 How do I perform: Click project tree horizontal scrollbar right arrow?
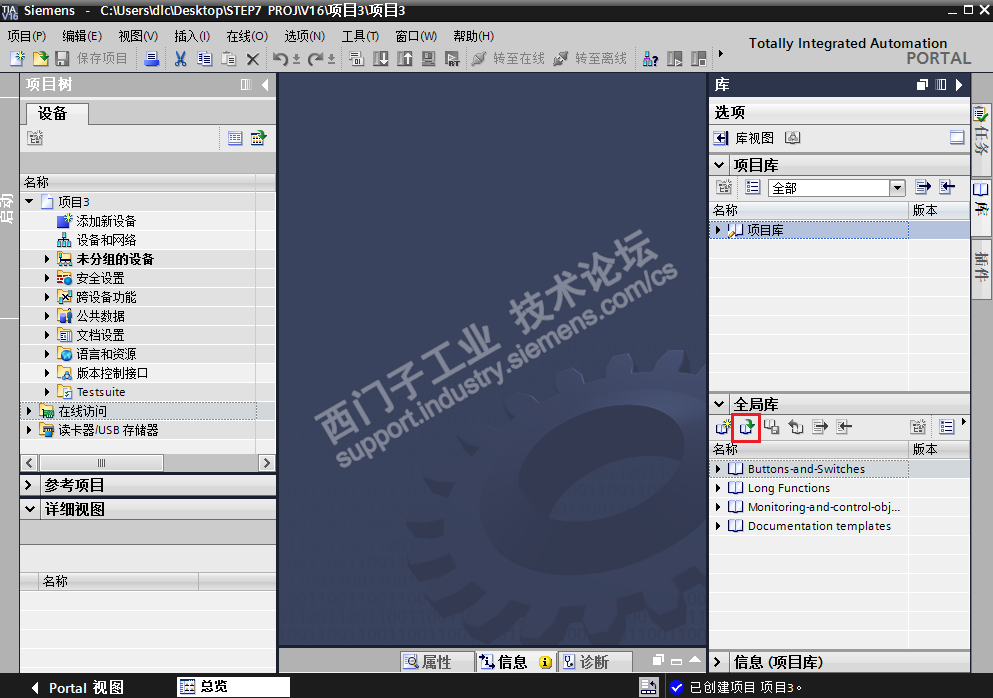coord(267,463)
